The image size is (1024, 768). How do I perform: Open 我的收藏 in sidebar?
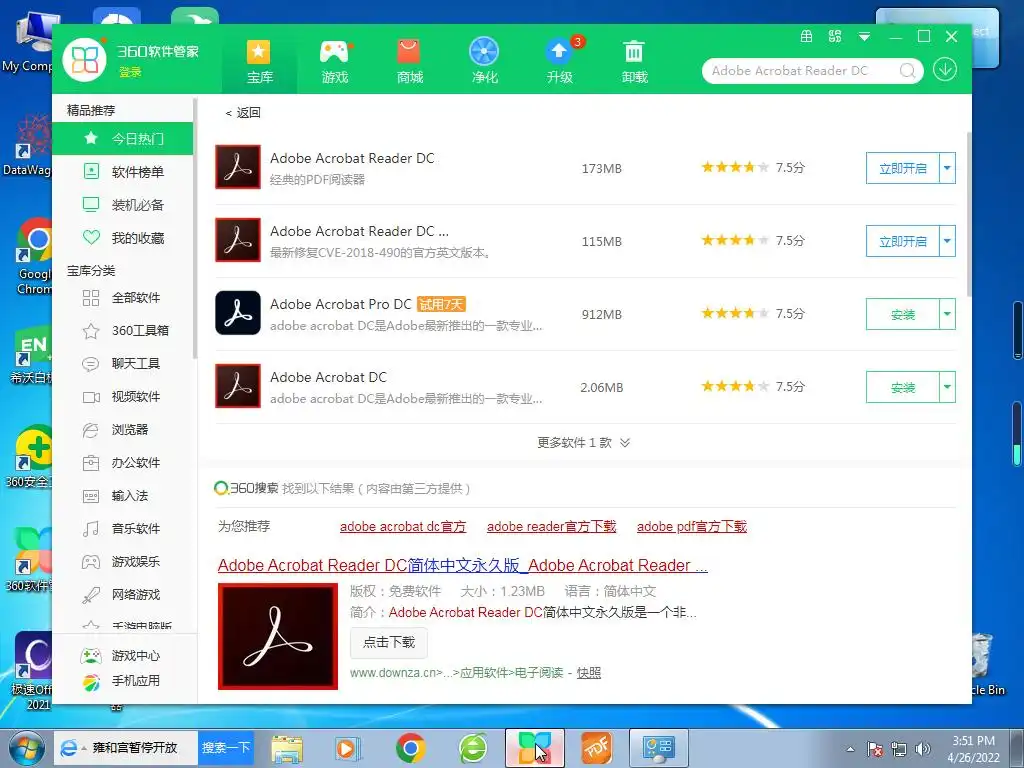tap(123, 238)
